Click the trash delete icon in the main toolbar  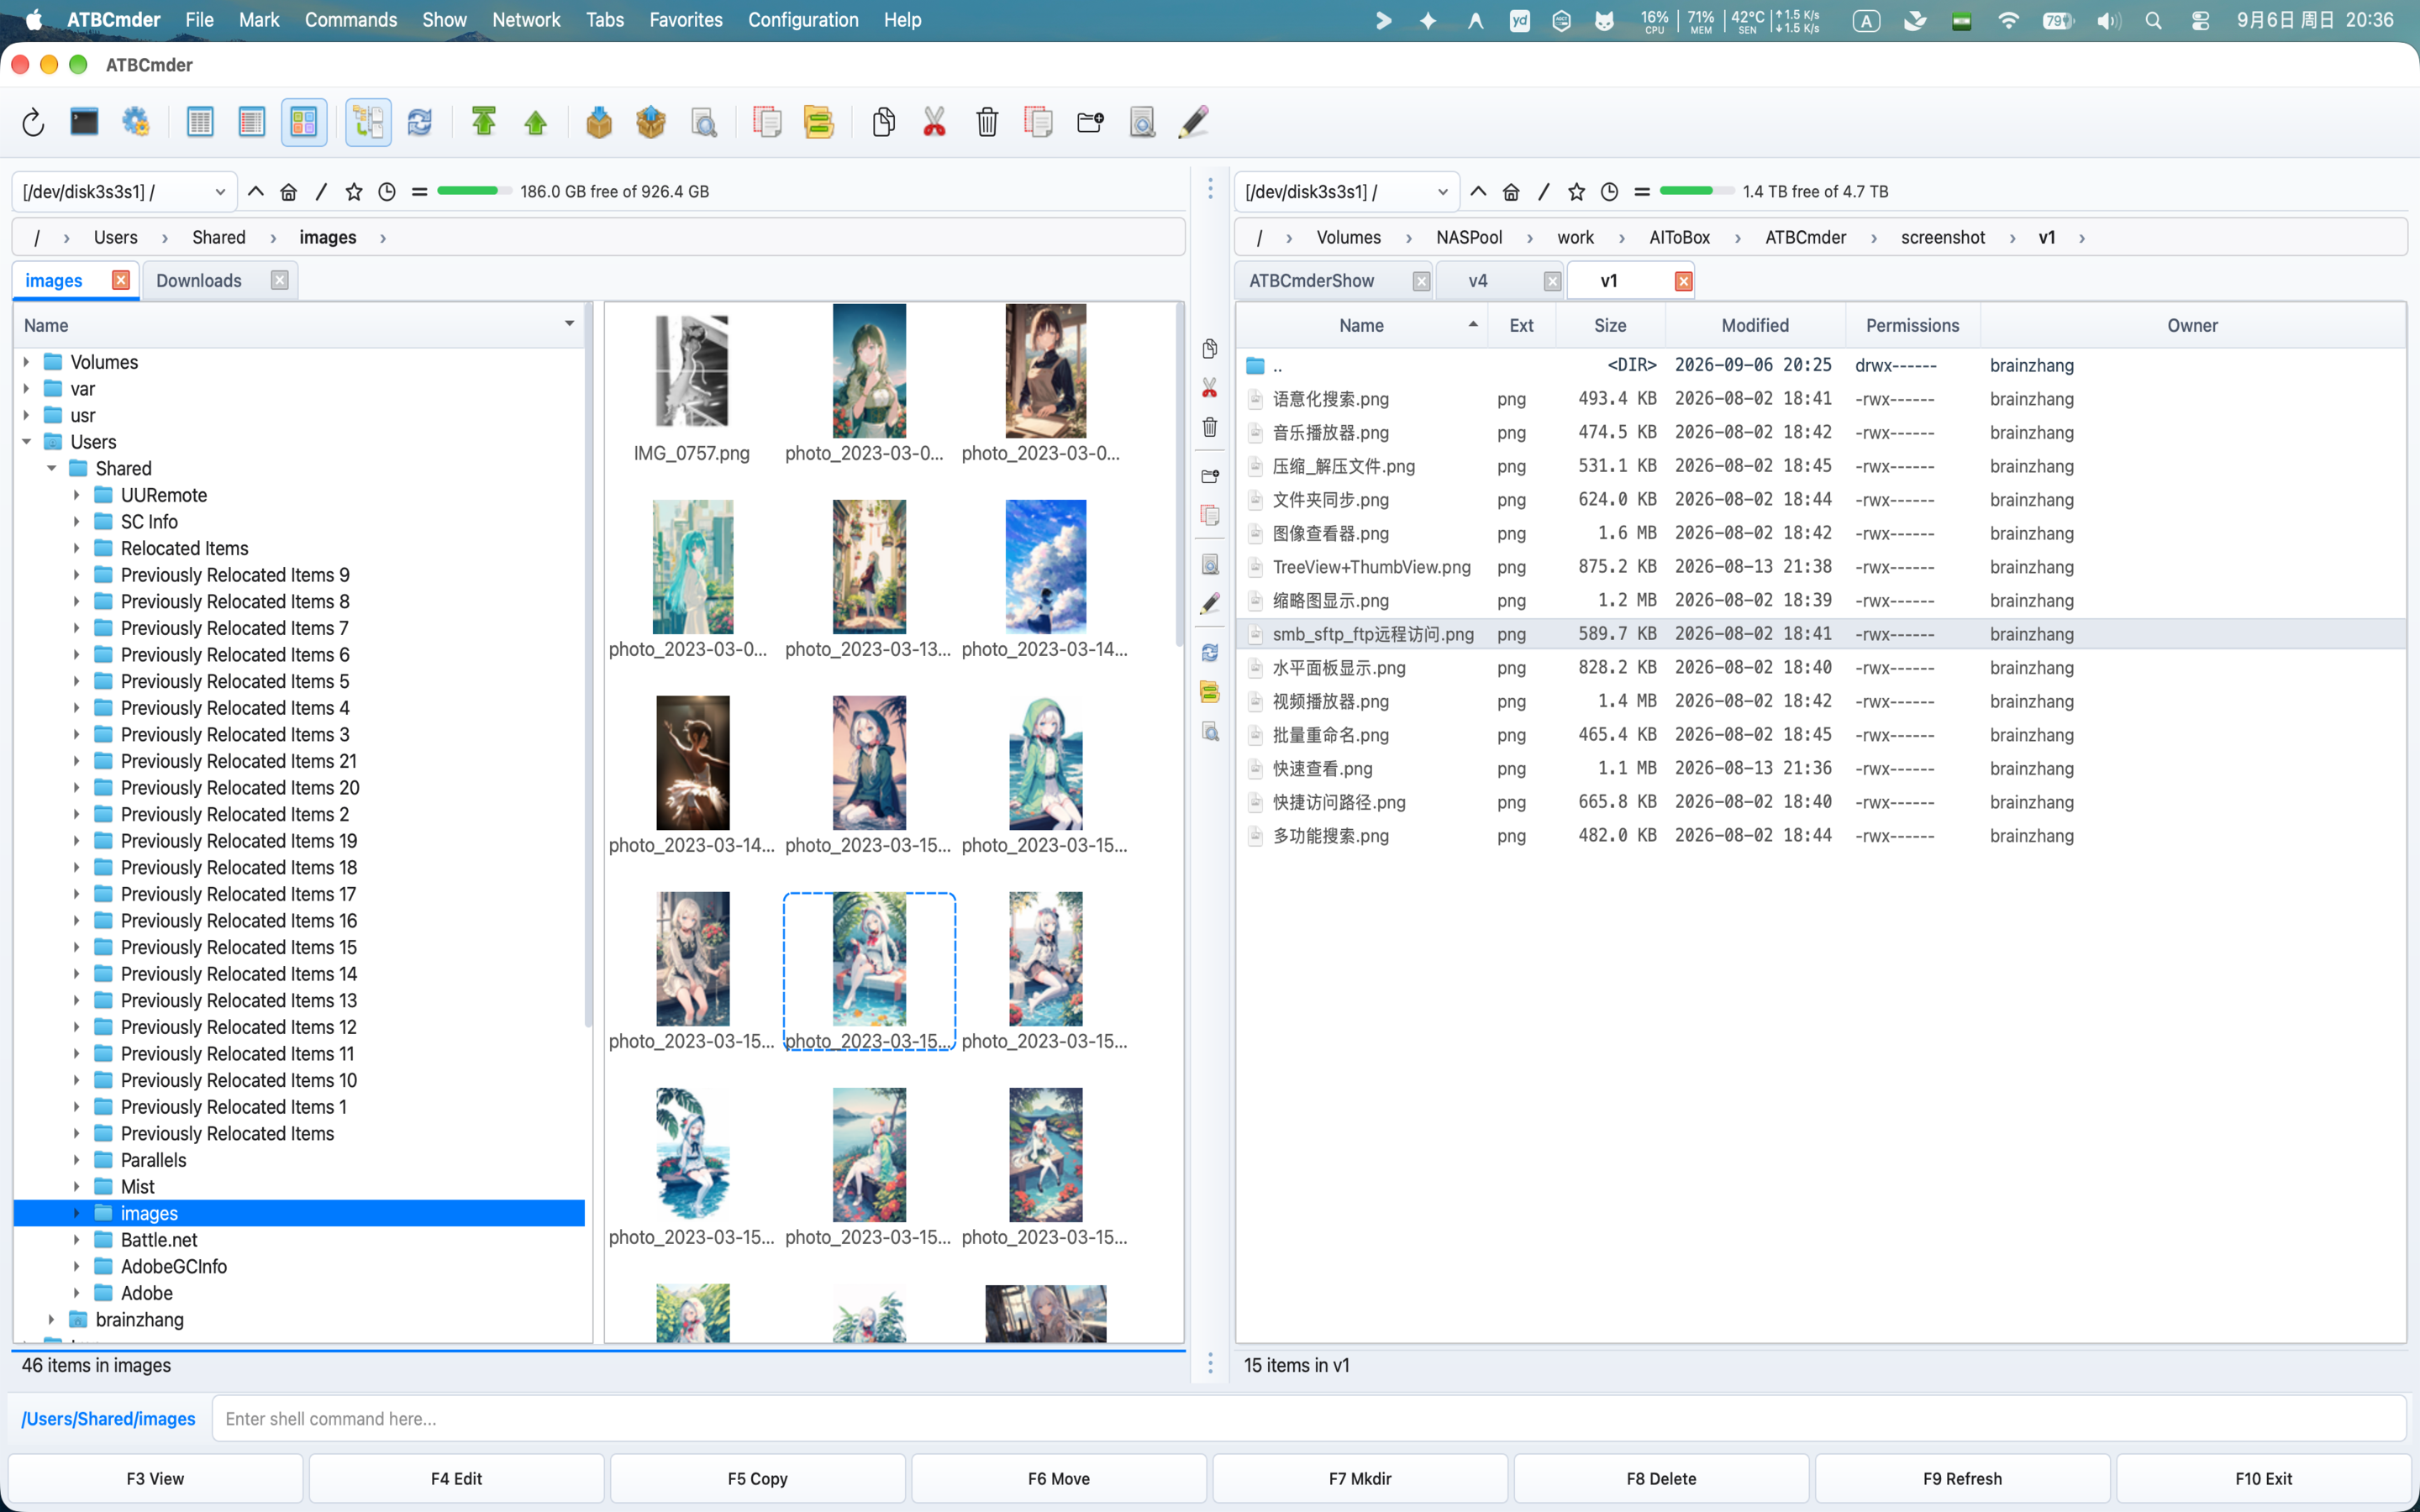pyautogui.click(x=987, y=123)
